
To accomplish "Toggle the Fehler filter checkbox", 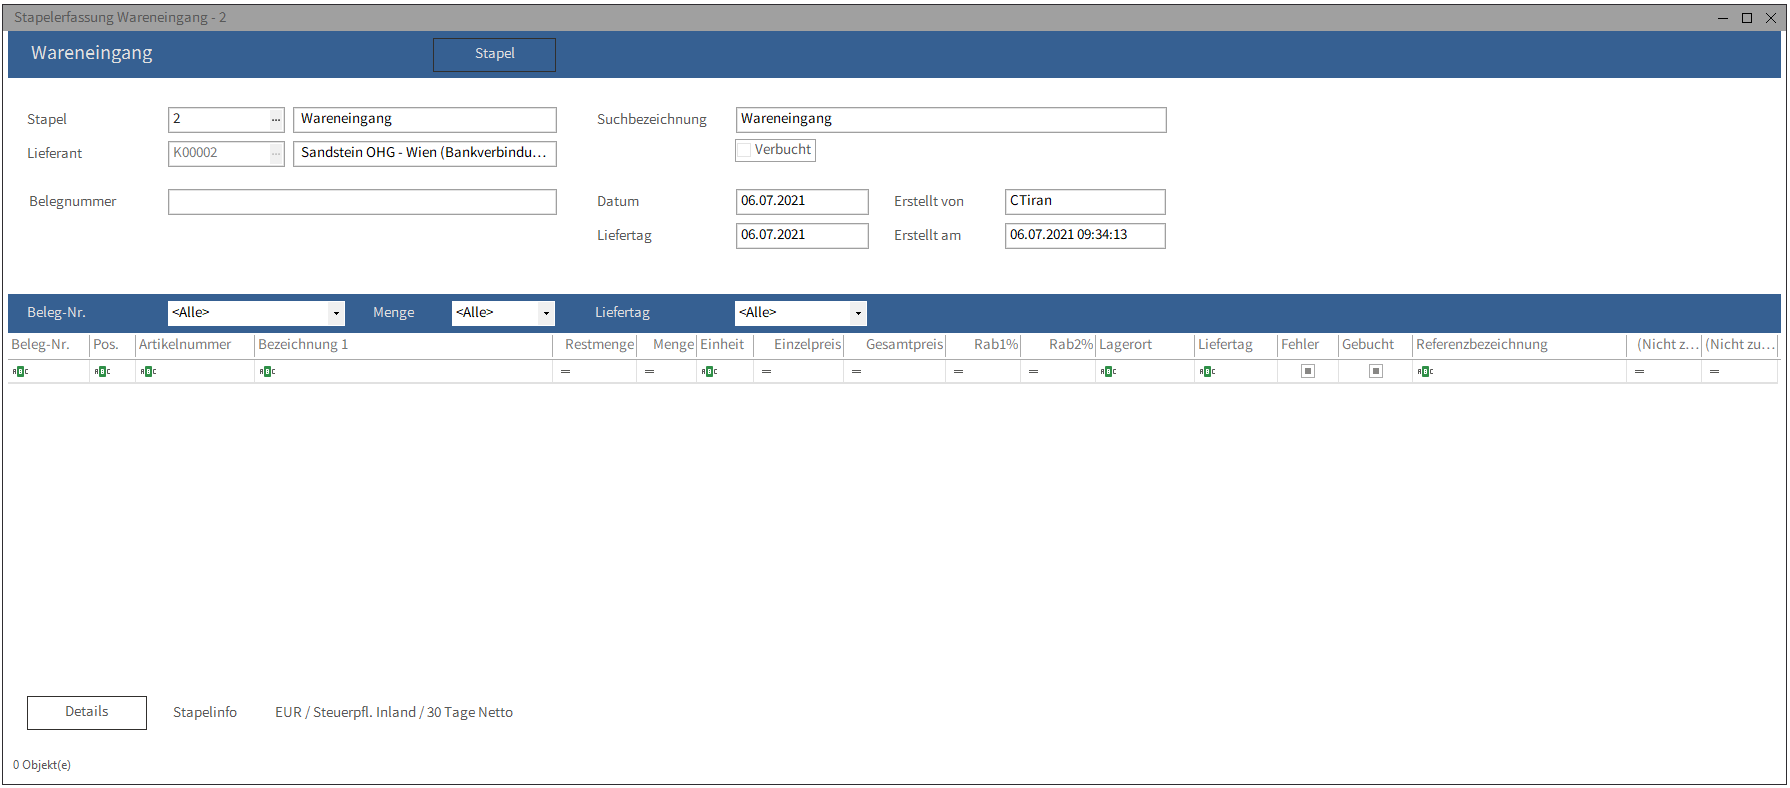I will (1307, 371).
